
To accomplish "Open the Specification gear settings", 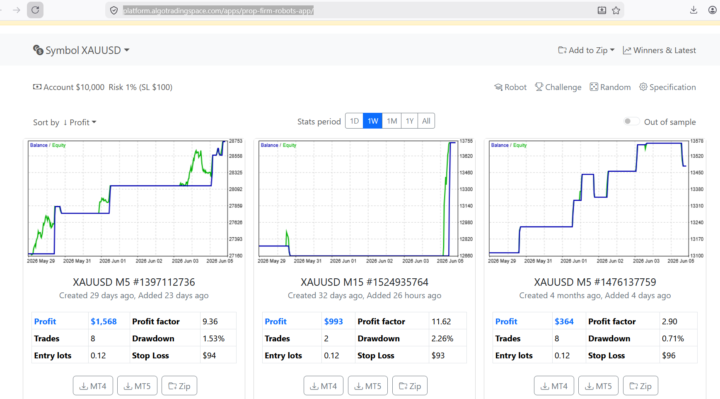I will tap(667, 87).
